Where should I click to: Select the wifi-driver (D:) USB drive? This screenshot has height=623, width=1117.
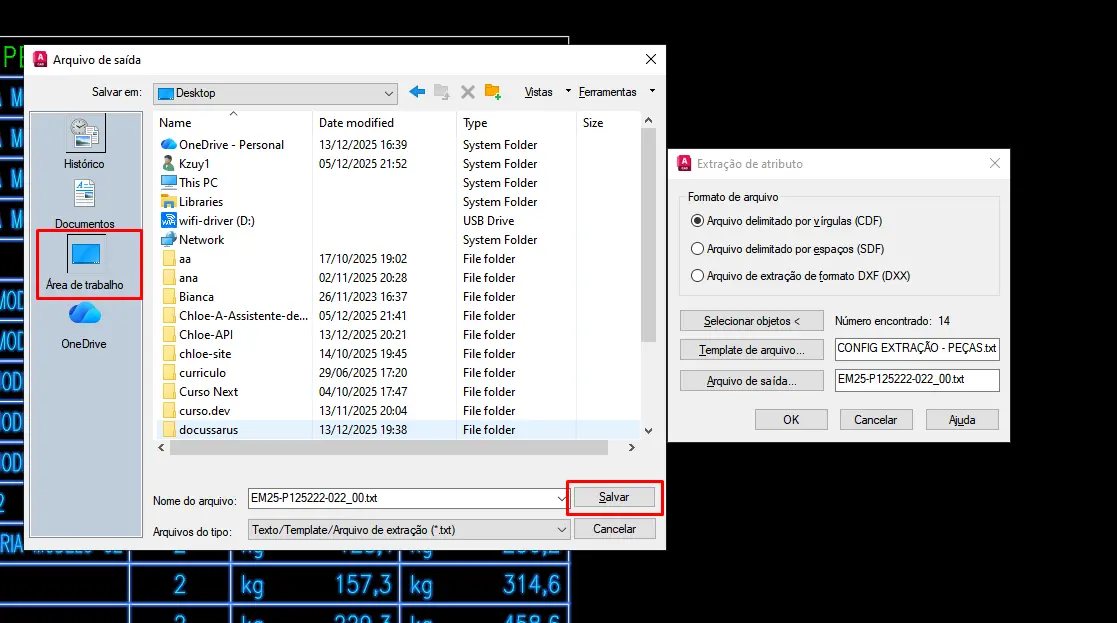coord(216,221)
